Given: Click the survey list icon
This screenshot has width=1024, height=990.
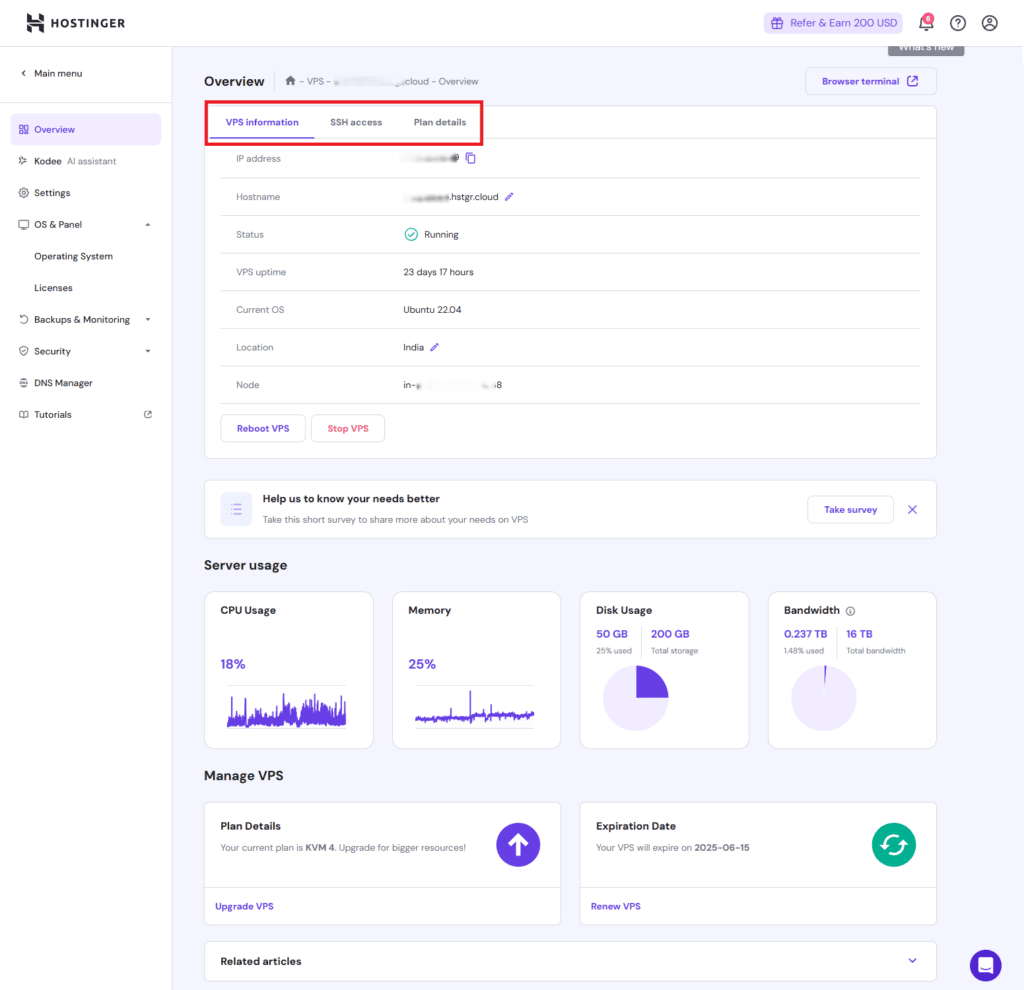Looking at the screenshot, I should pos(236,509).
